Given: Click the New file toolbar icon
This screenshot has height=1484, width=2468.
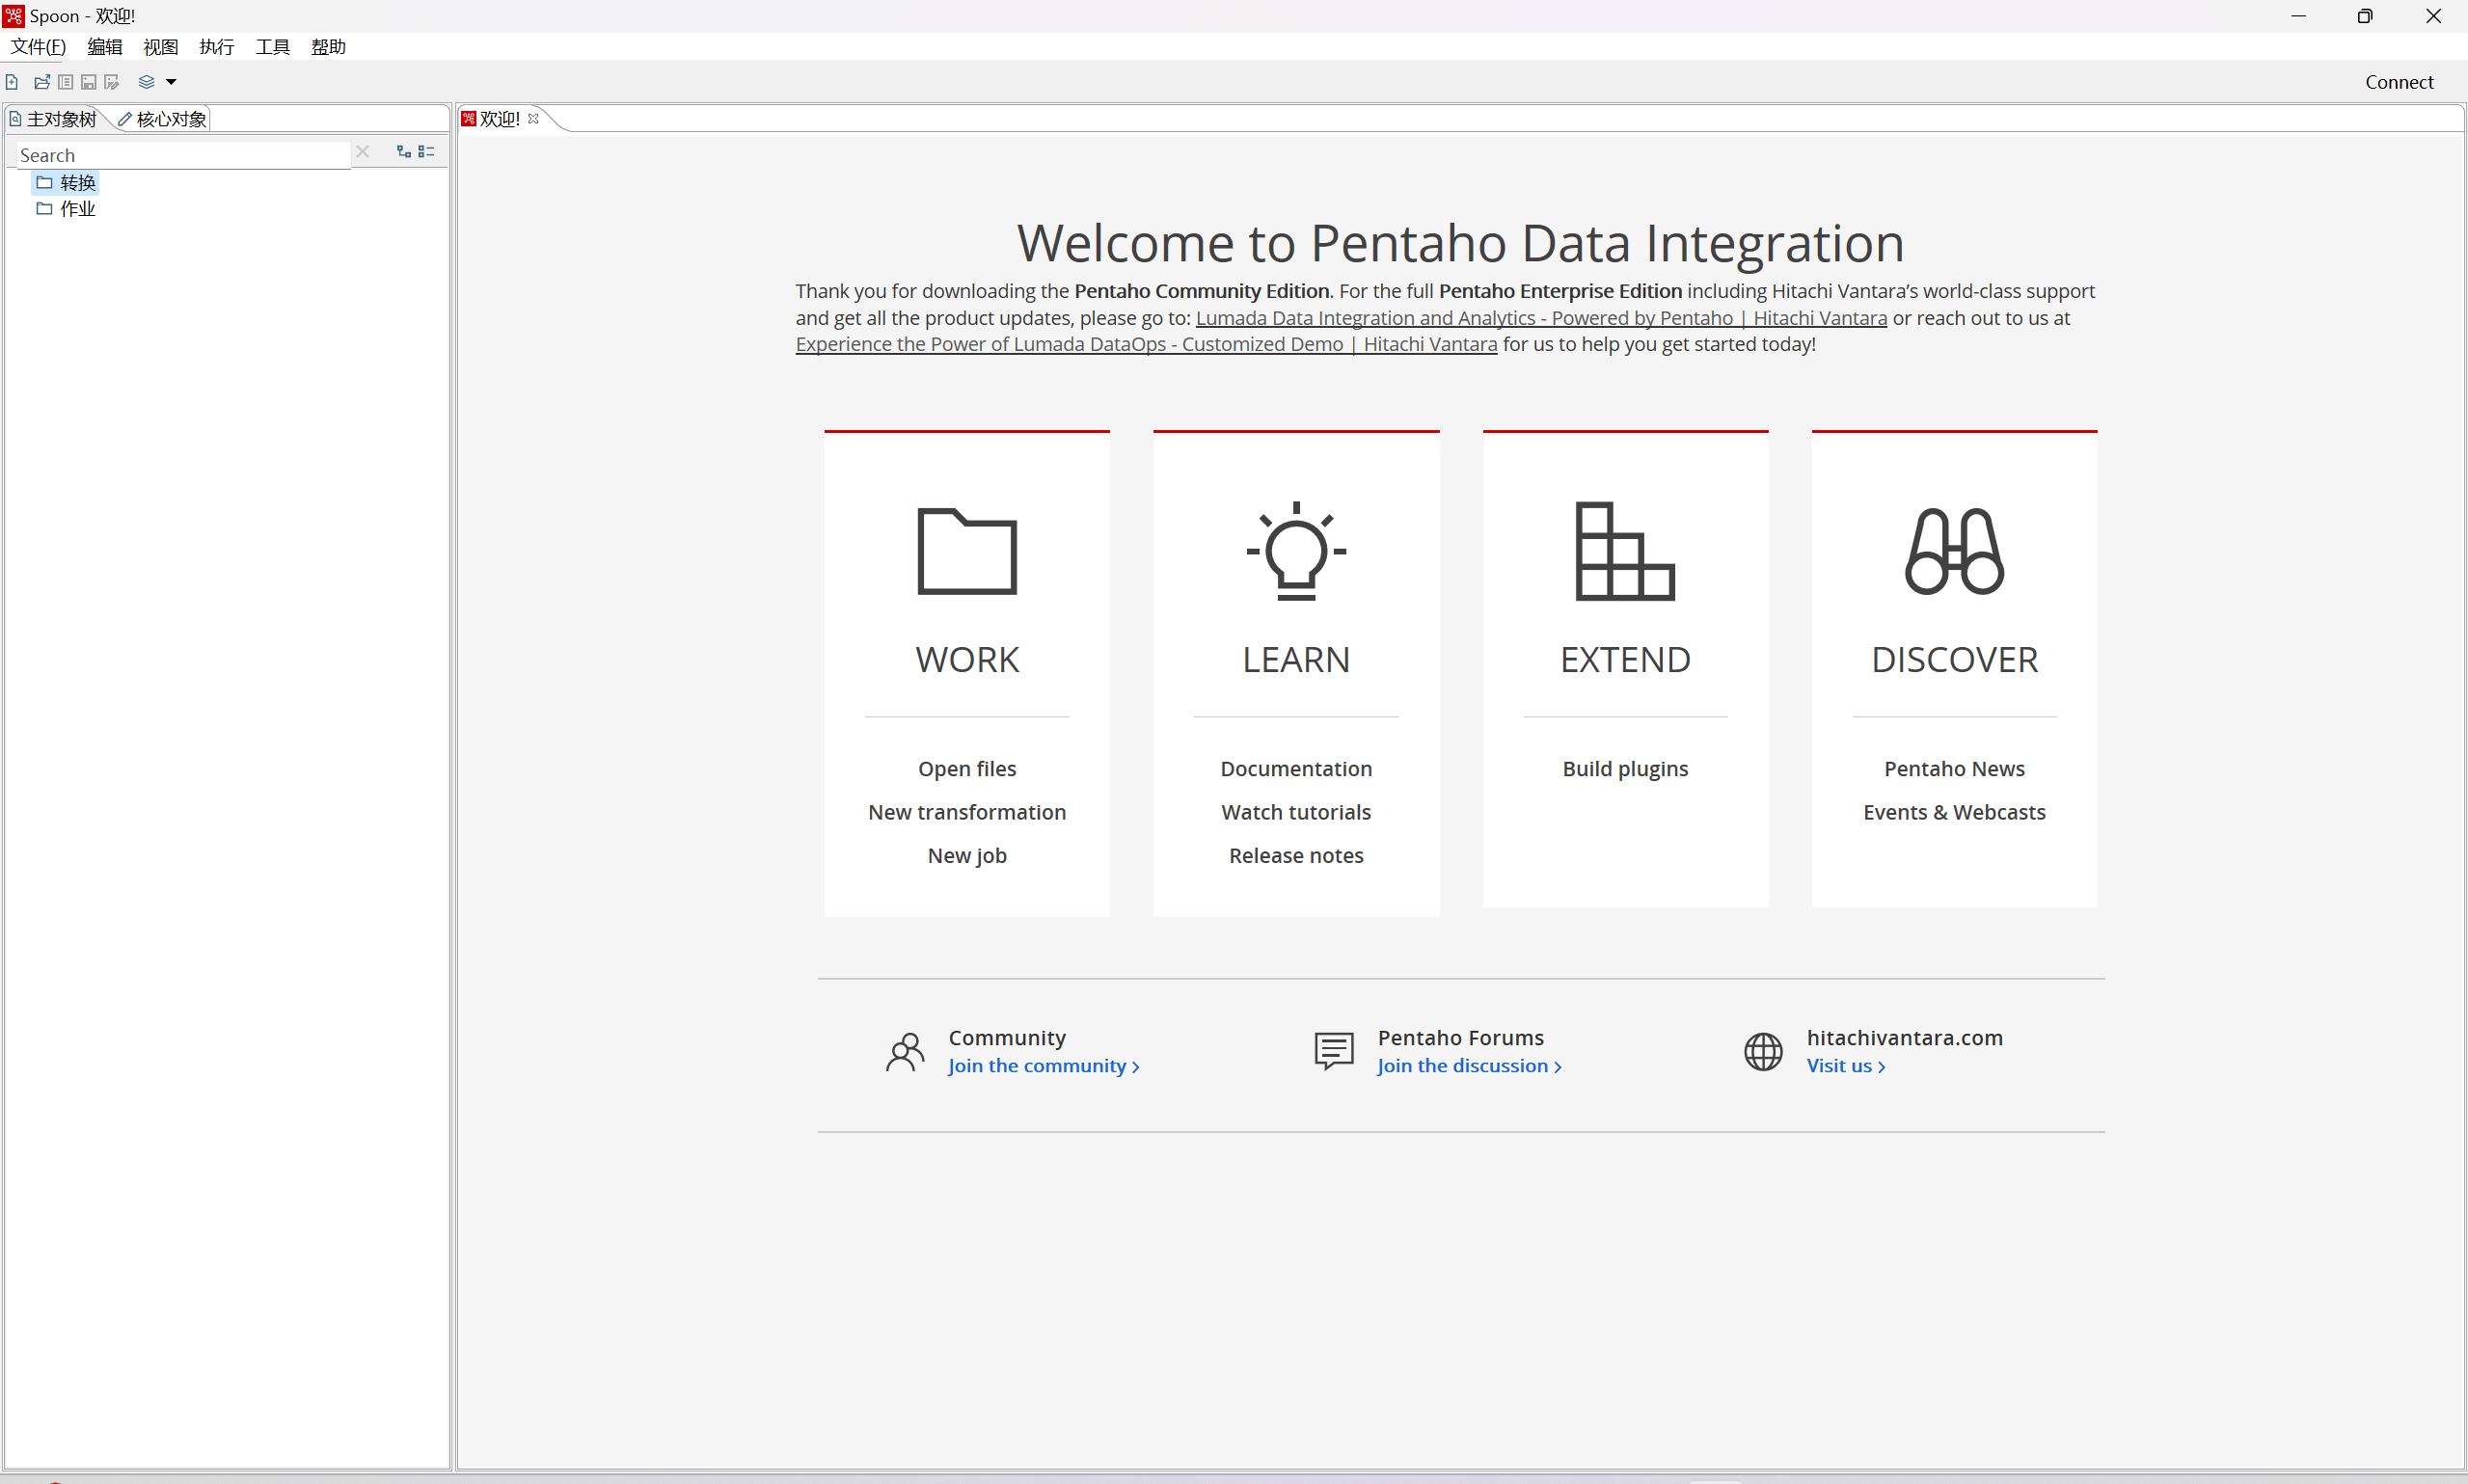Looking at the screenshot, I should pos(12,82).
